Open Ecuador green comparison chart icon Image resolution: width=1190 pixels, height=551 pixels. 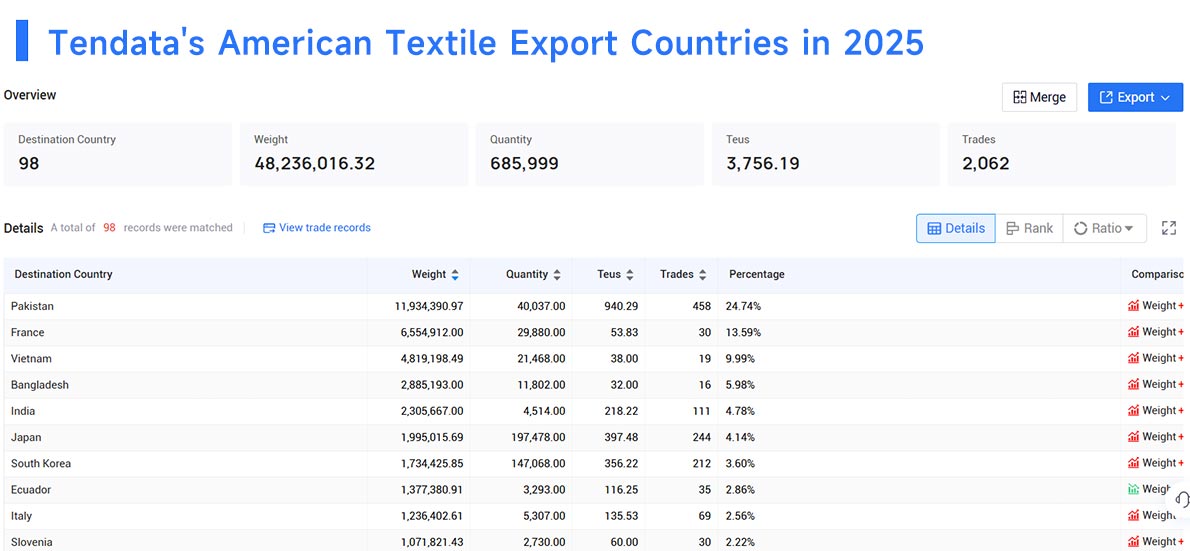click(1133, 490)
